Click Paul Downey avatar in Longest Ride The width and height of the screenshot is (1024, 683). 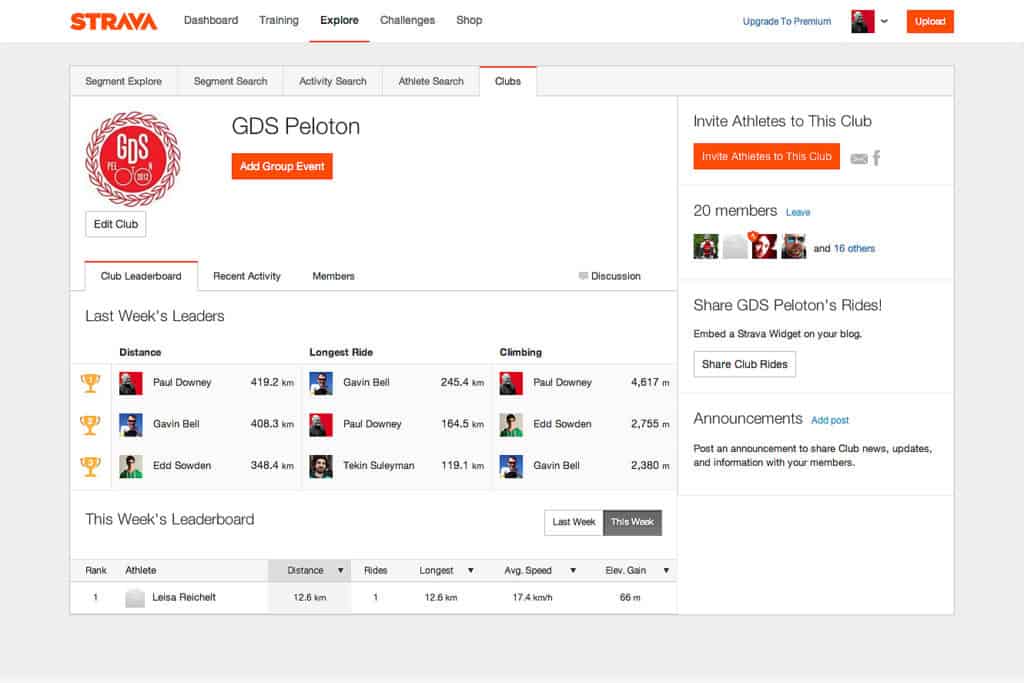321,425
